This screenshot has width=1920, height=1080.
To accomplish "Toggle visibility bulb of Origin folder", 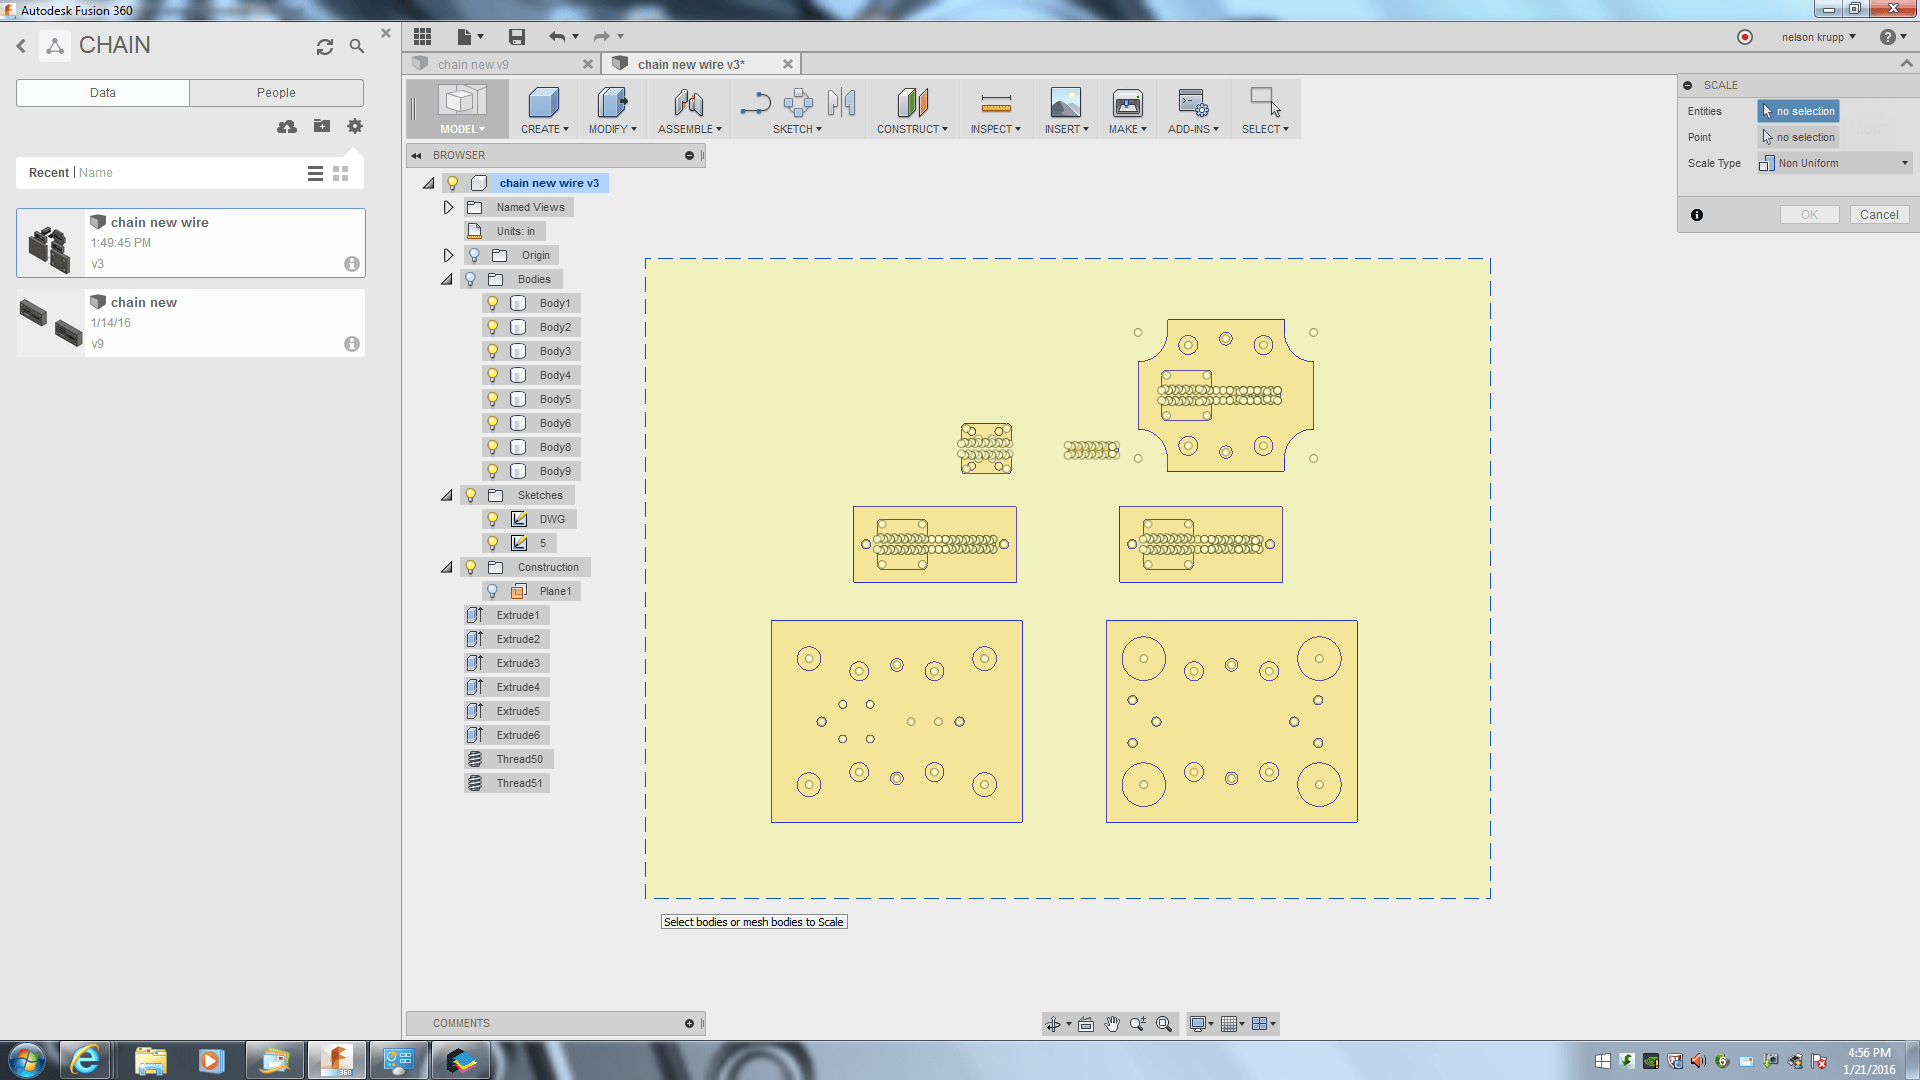I will click(474, 255).
